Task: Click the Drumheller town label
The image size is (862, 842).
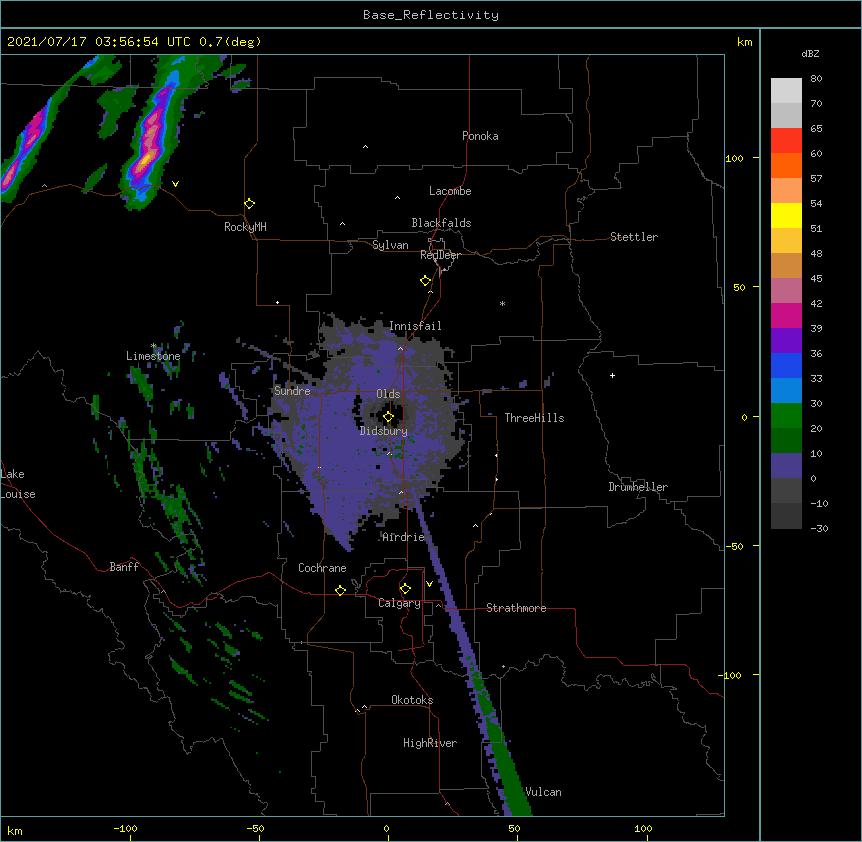Action: (x=638, y=487)
